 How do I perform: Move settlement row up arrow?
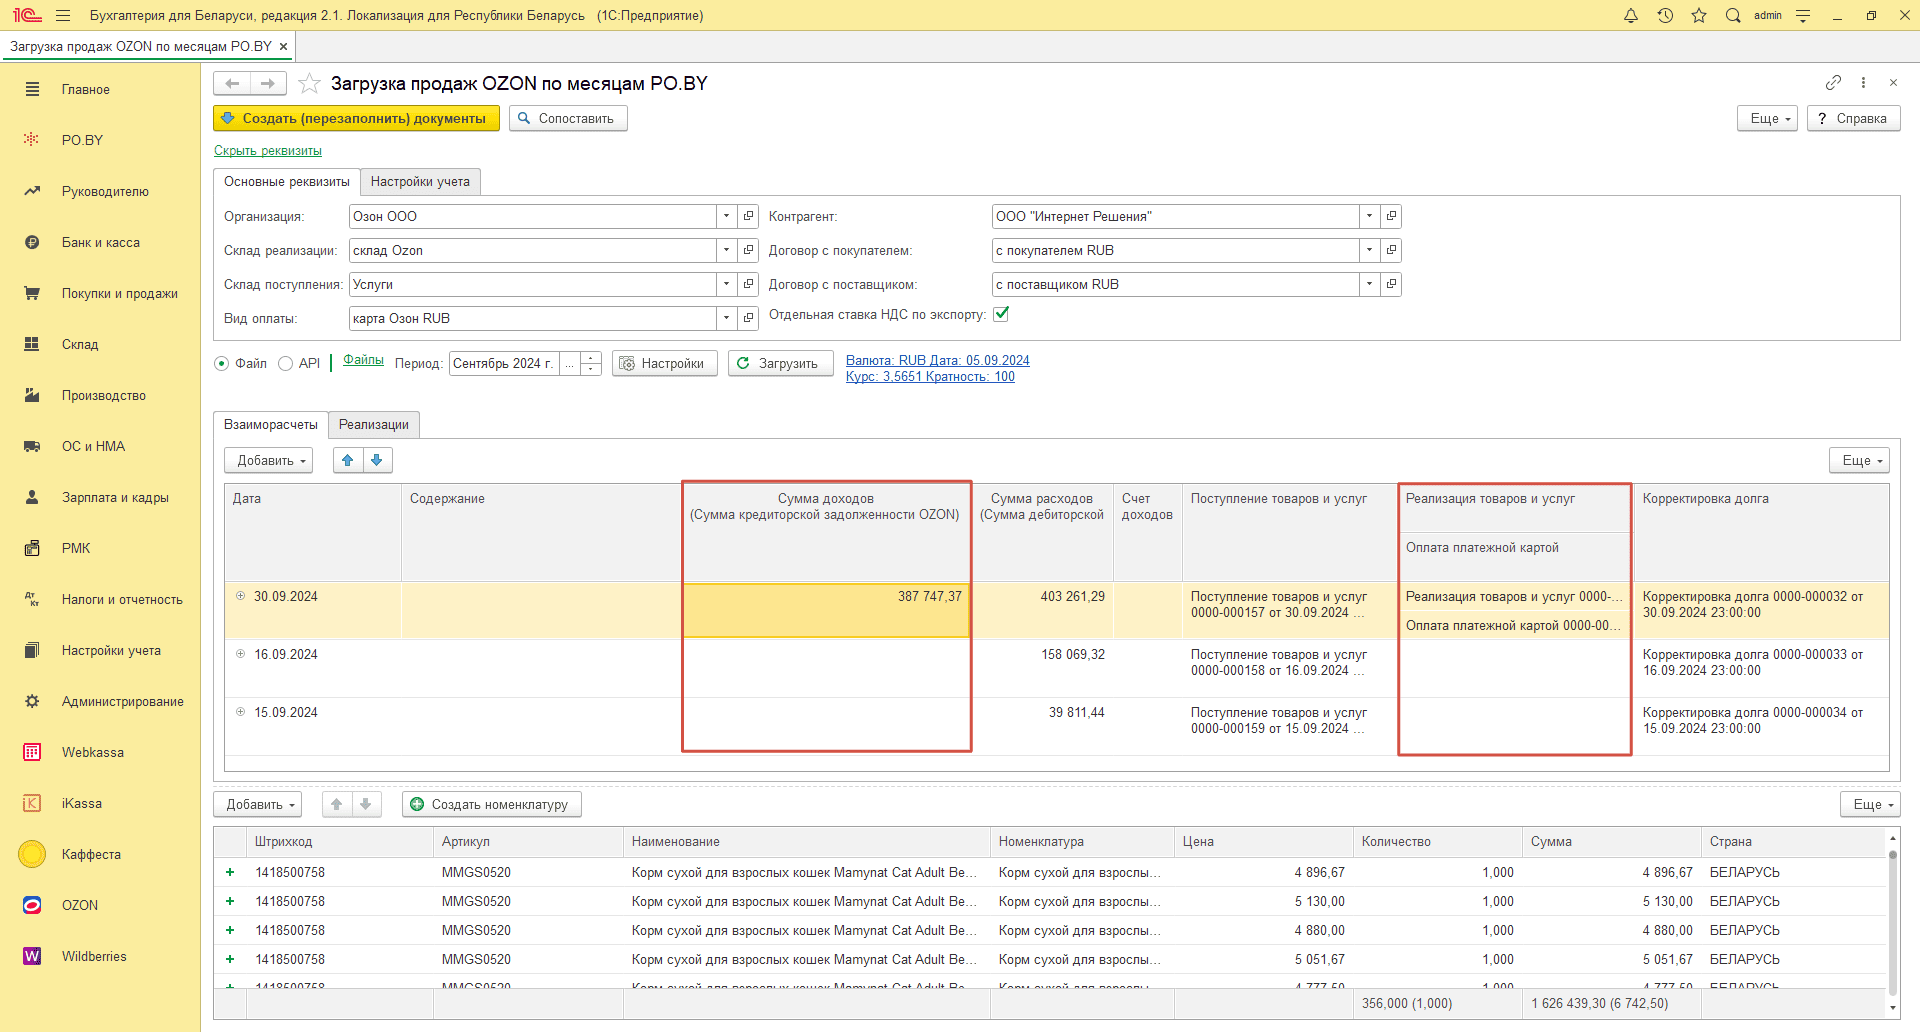tap(348, 460)
